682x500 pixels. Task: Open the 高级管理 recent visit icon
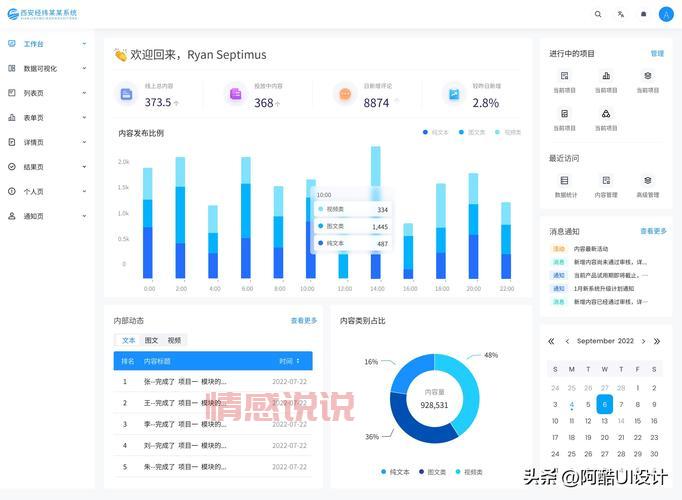pos(648,180)
